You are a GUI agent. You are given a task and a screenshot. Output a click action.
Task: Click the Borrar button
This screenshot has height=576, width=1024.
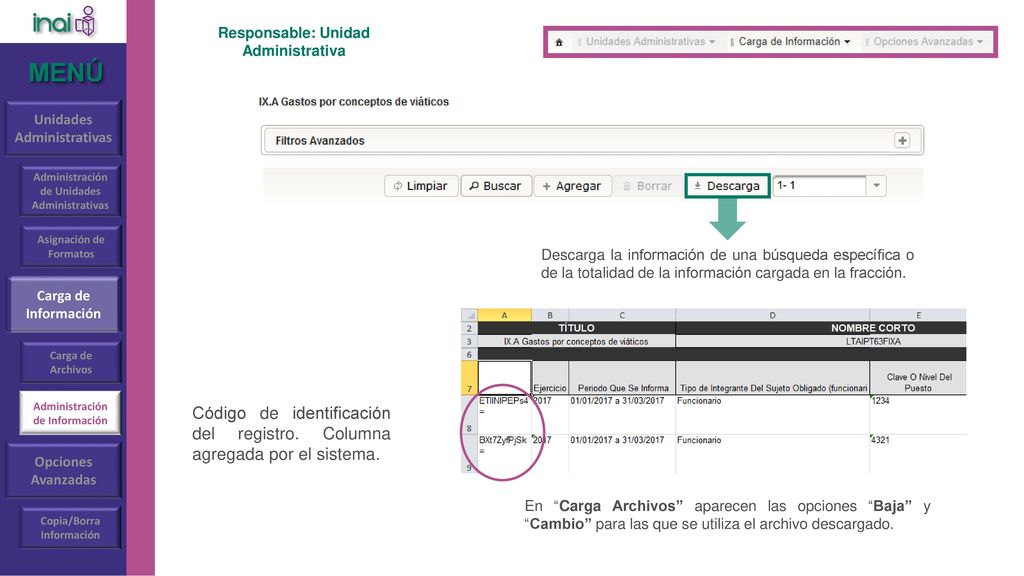(x=647, y=186)
